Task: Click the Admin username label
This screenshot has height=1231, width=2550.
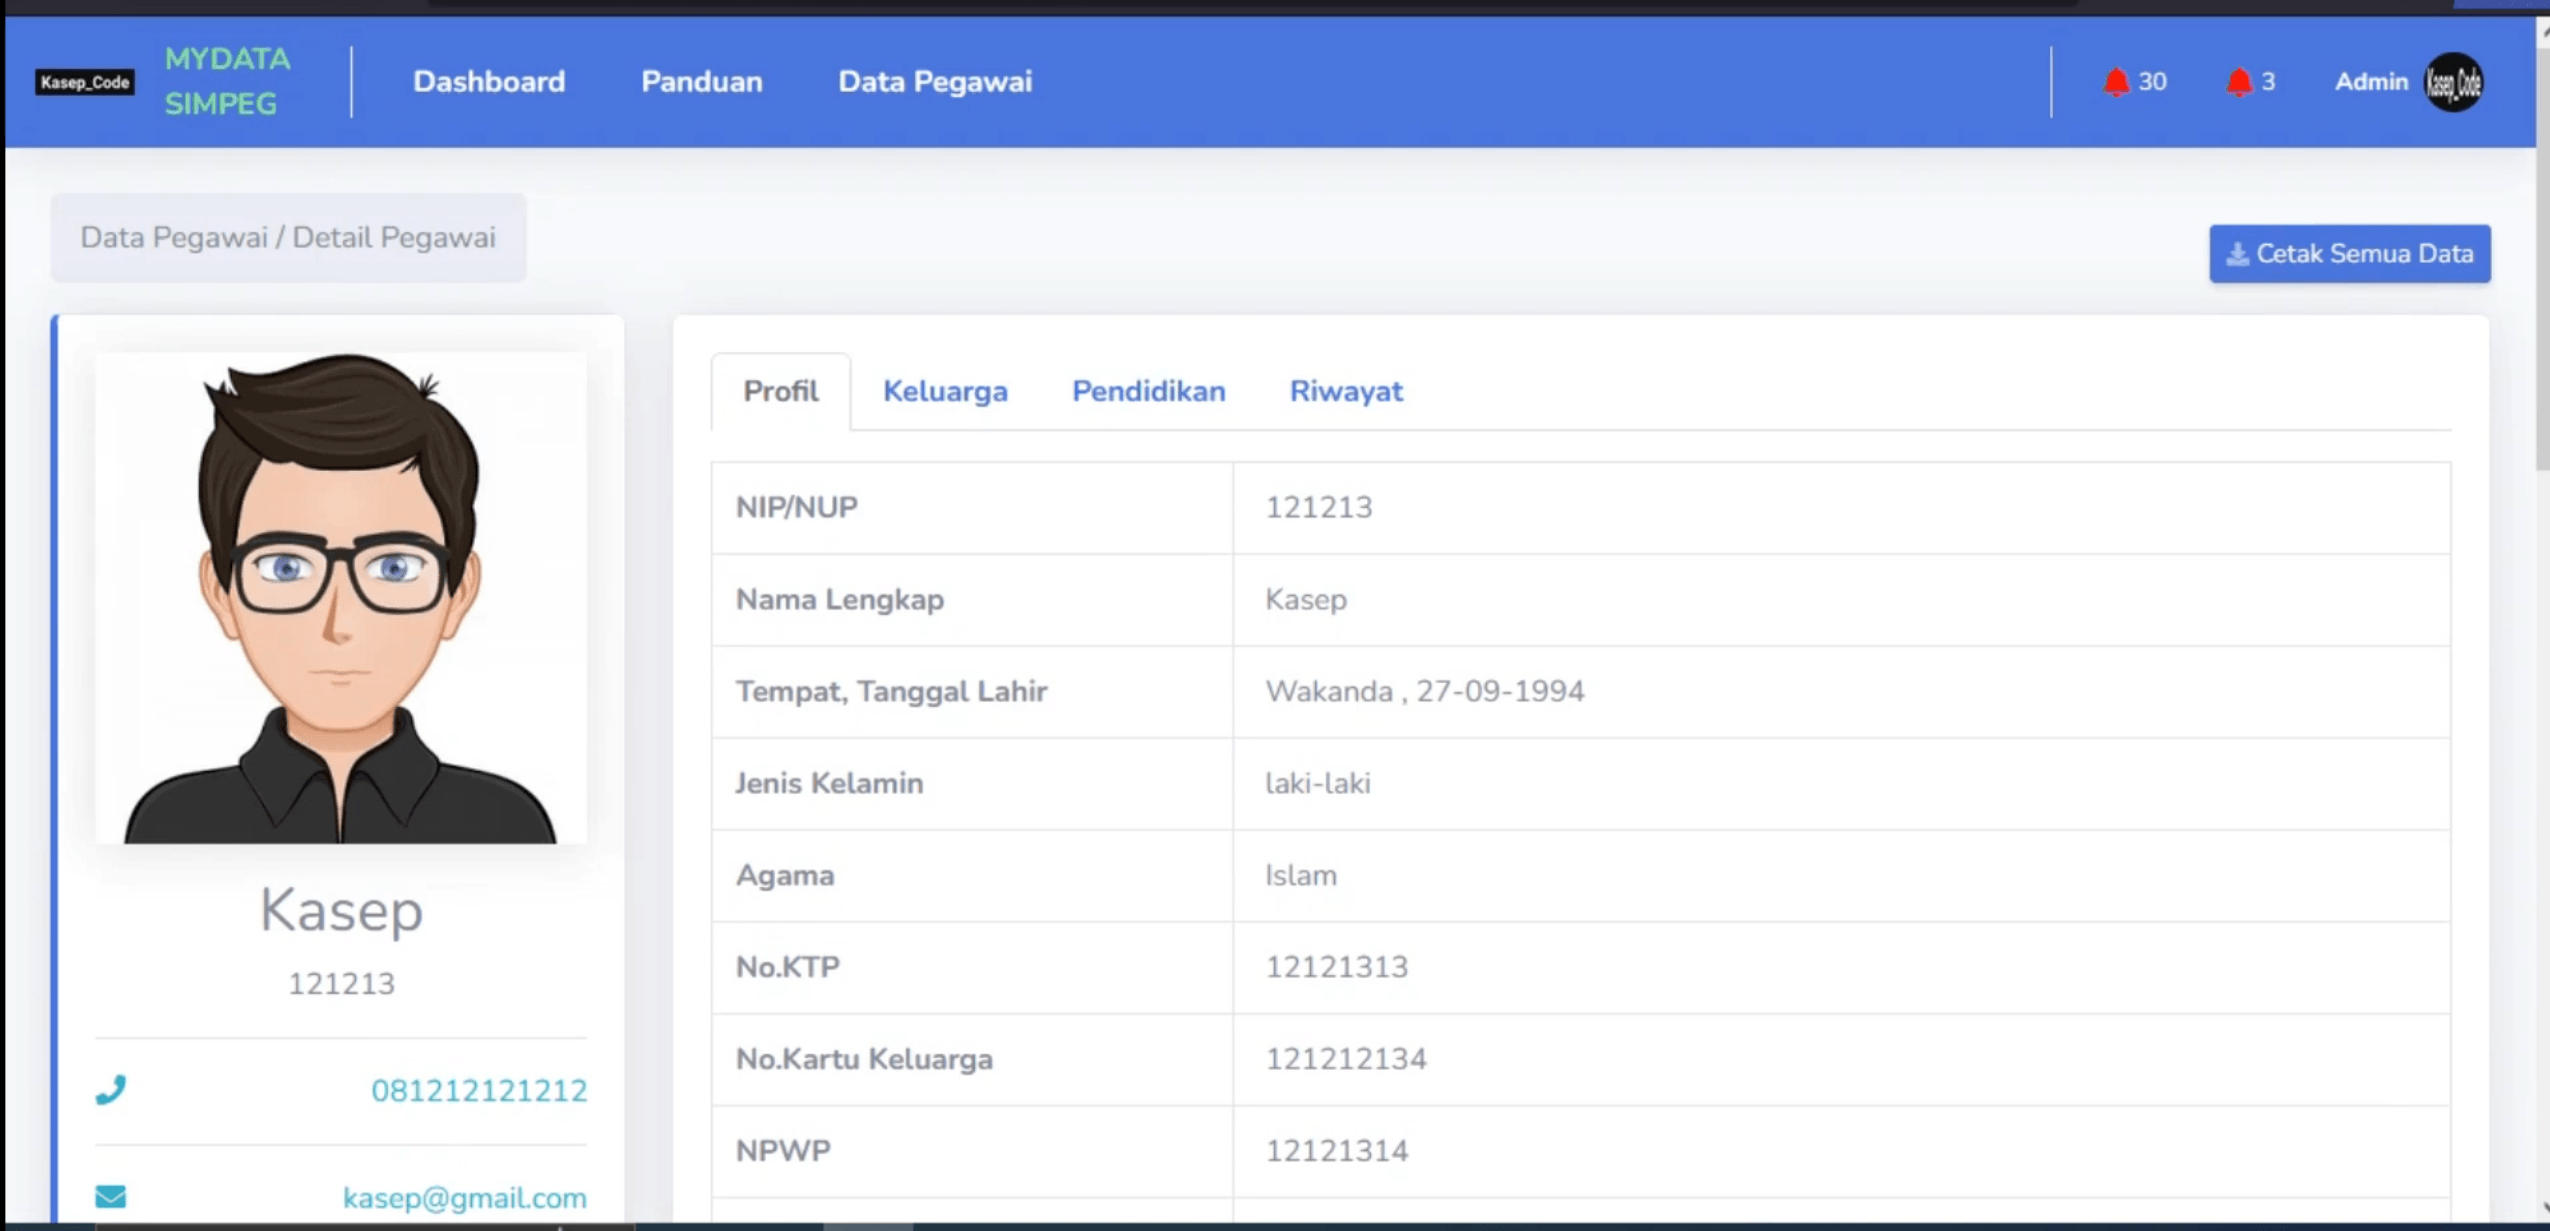Action: (x=2371, y=82)
